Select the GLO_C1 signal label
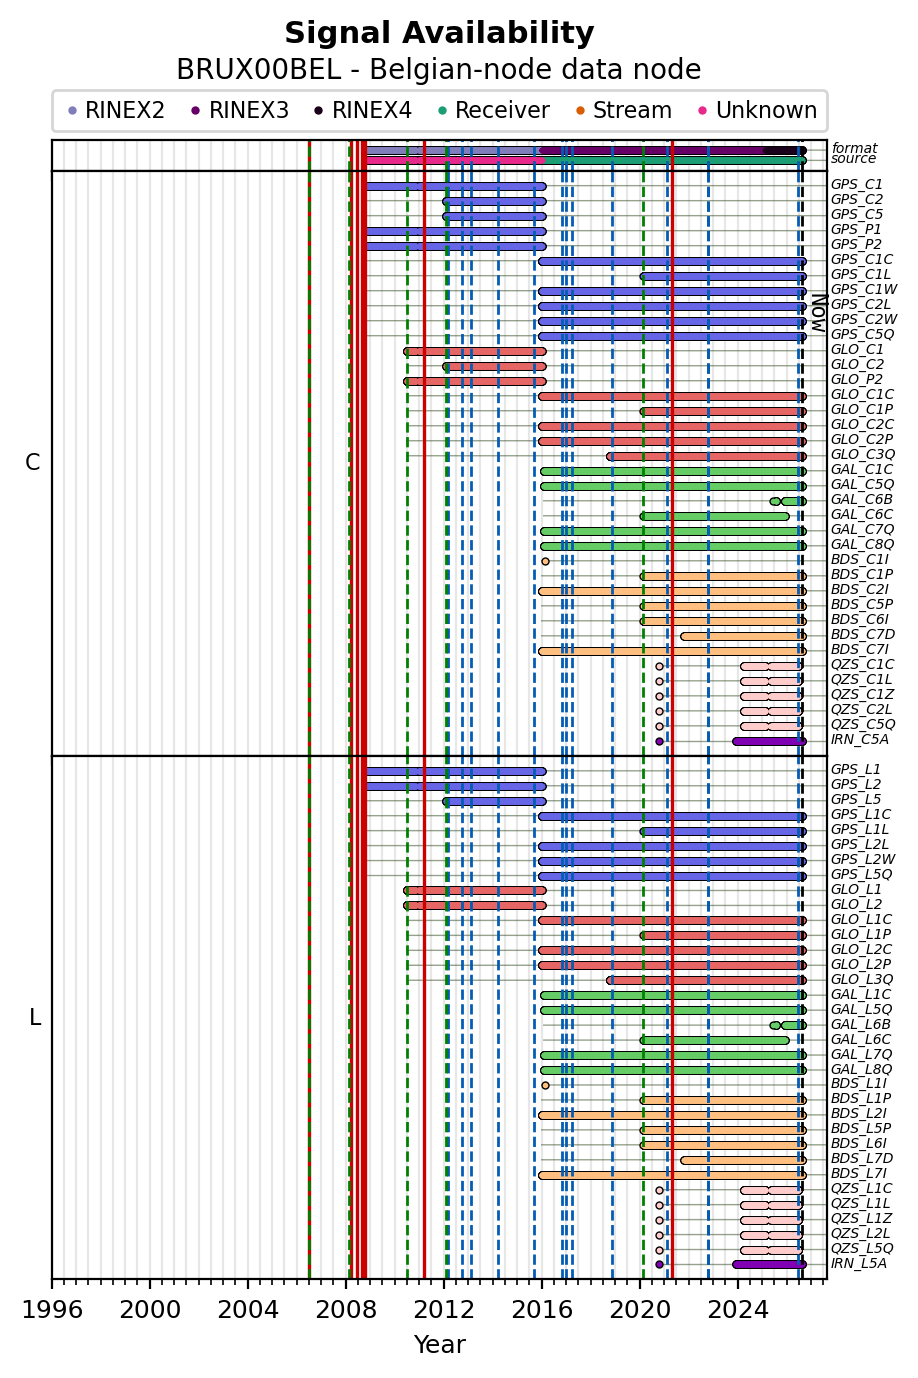 click(857, 349)
